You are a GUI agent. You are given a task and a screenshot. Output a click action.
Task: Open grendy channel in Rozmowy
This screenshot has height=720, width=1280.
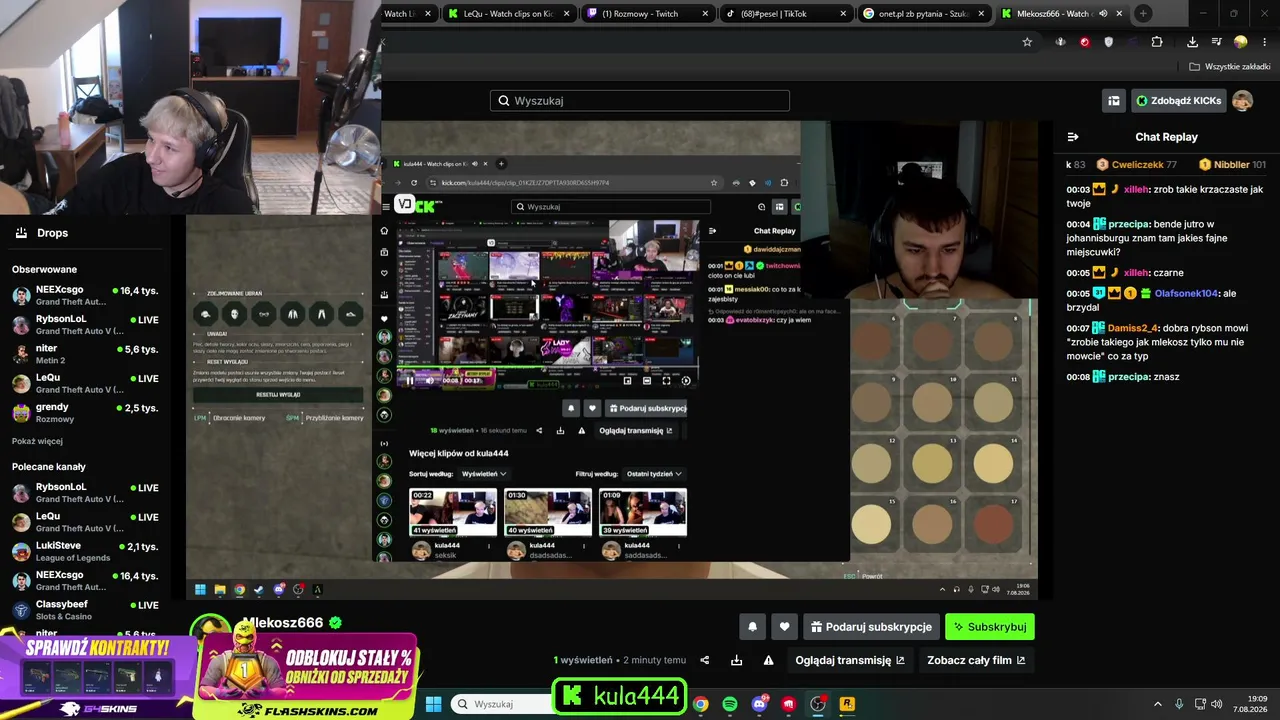[85, 412]
